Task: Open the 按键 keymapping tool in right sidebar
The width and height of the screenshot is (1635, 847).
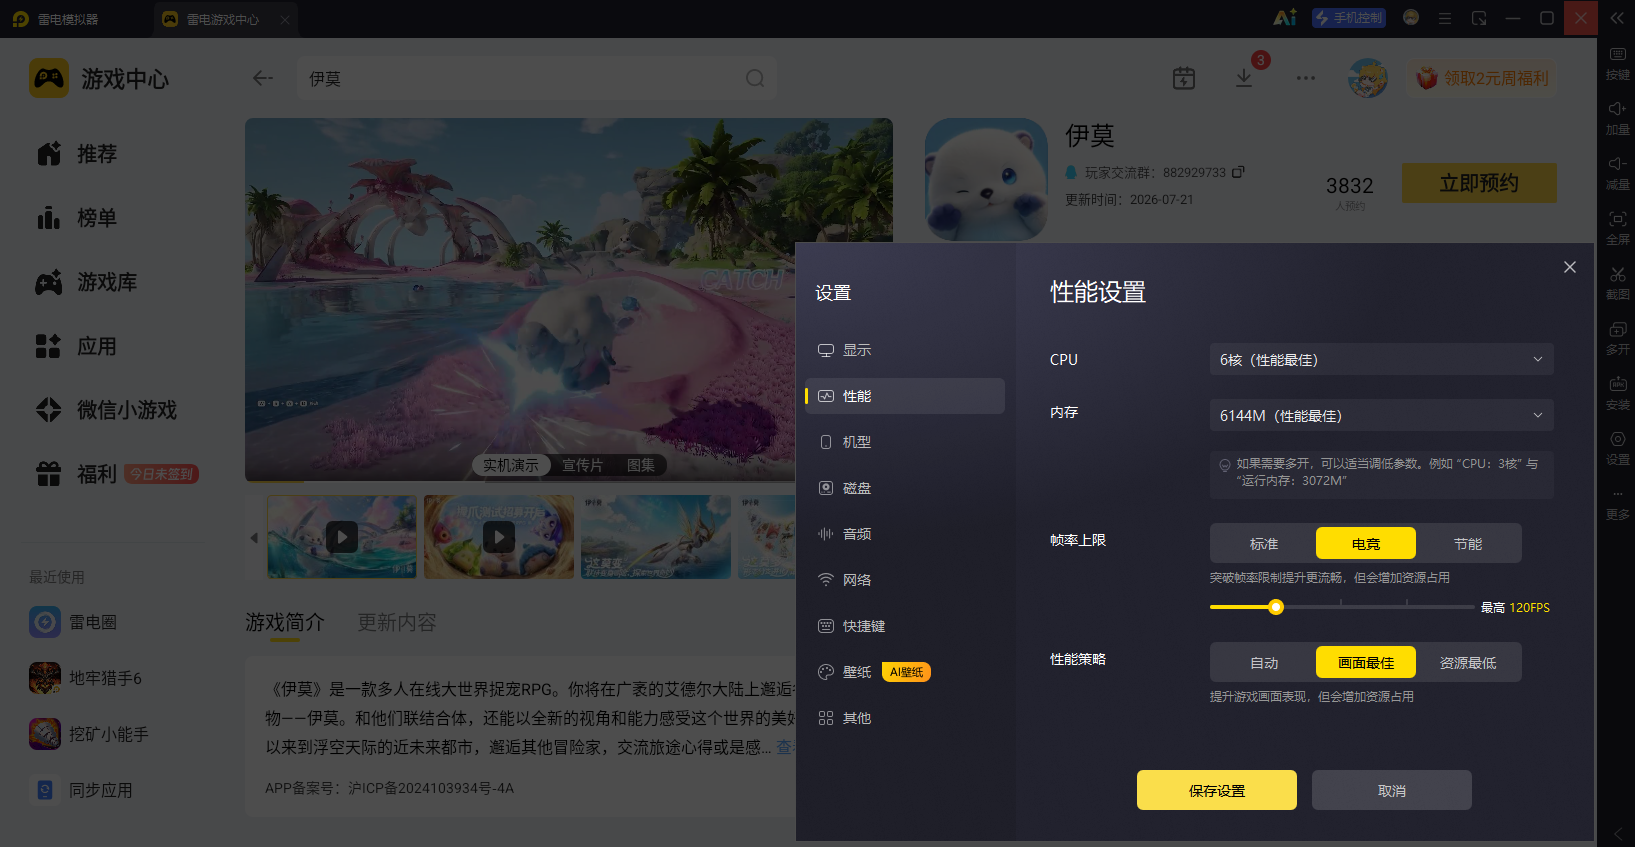Action: pyautogui.click(x=1617, y=62)
